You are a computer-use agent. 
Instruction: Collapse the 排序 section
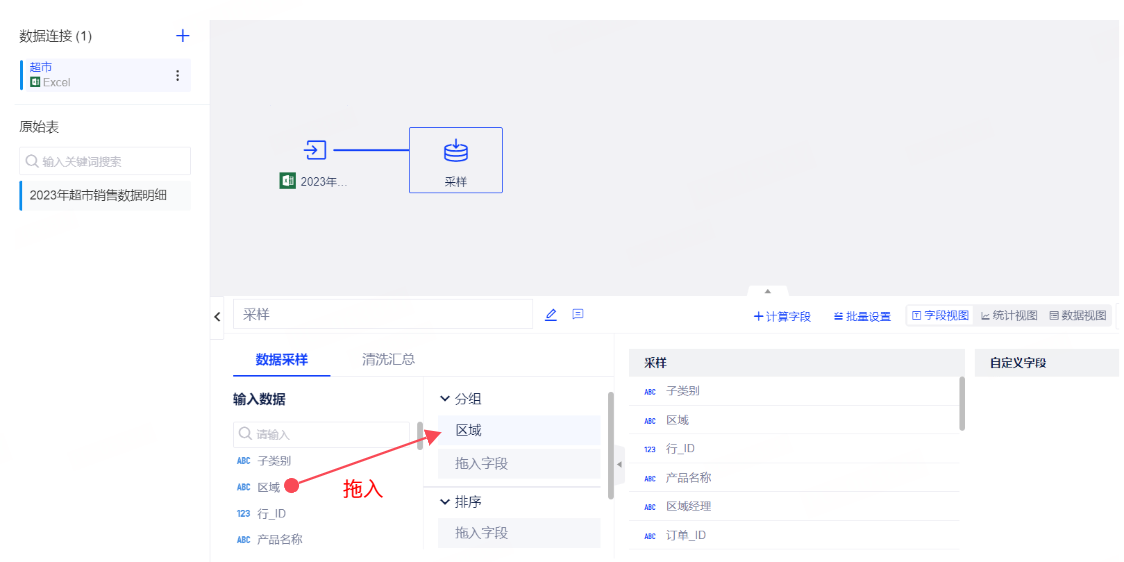(445, 502)
